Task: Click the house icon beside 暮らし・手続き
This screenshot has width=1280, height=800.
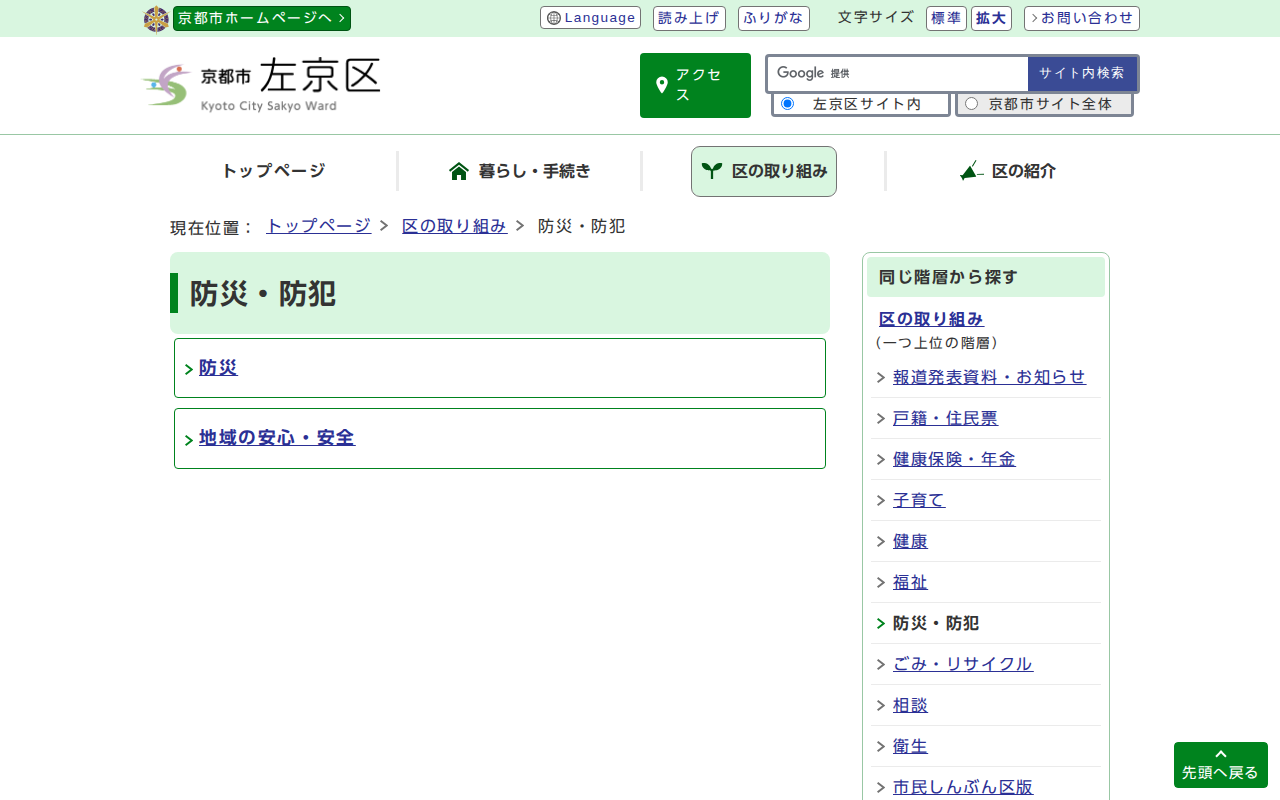Action: [459, 171]
